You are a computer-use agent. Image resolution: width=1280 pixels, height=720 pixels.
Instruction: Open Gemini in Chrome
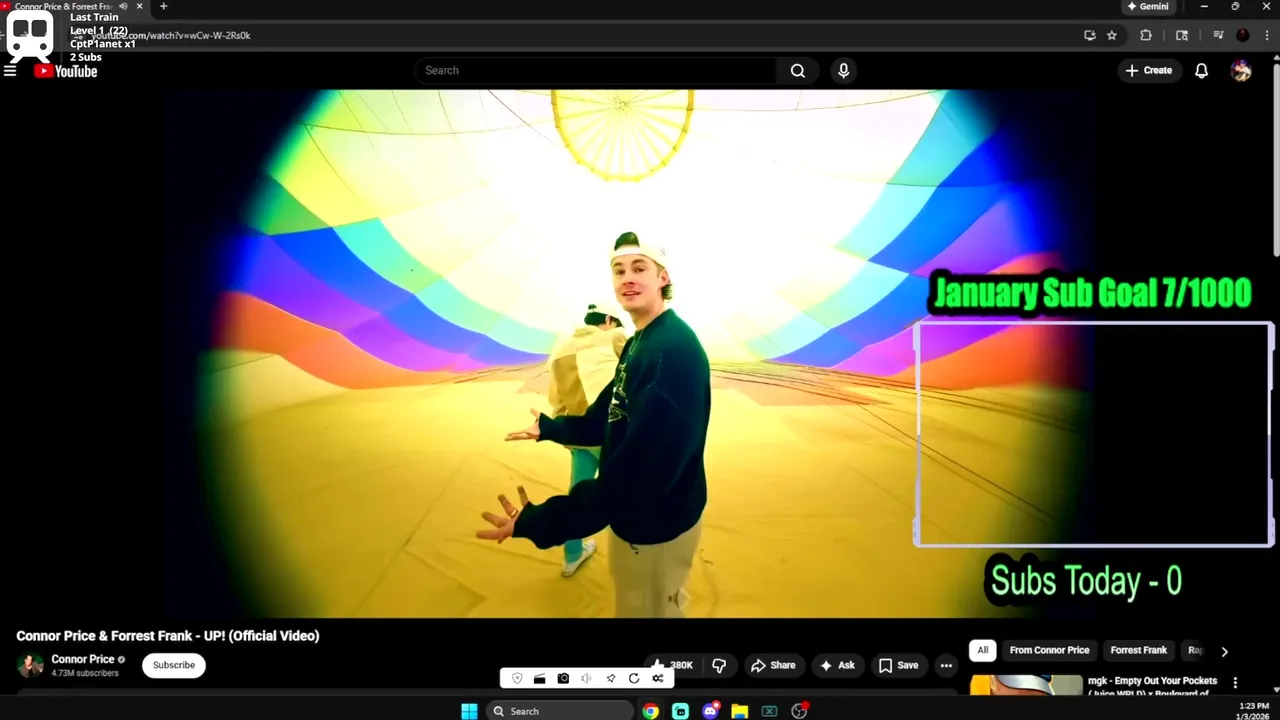click(1147, 6)
